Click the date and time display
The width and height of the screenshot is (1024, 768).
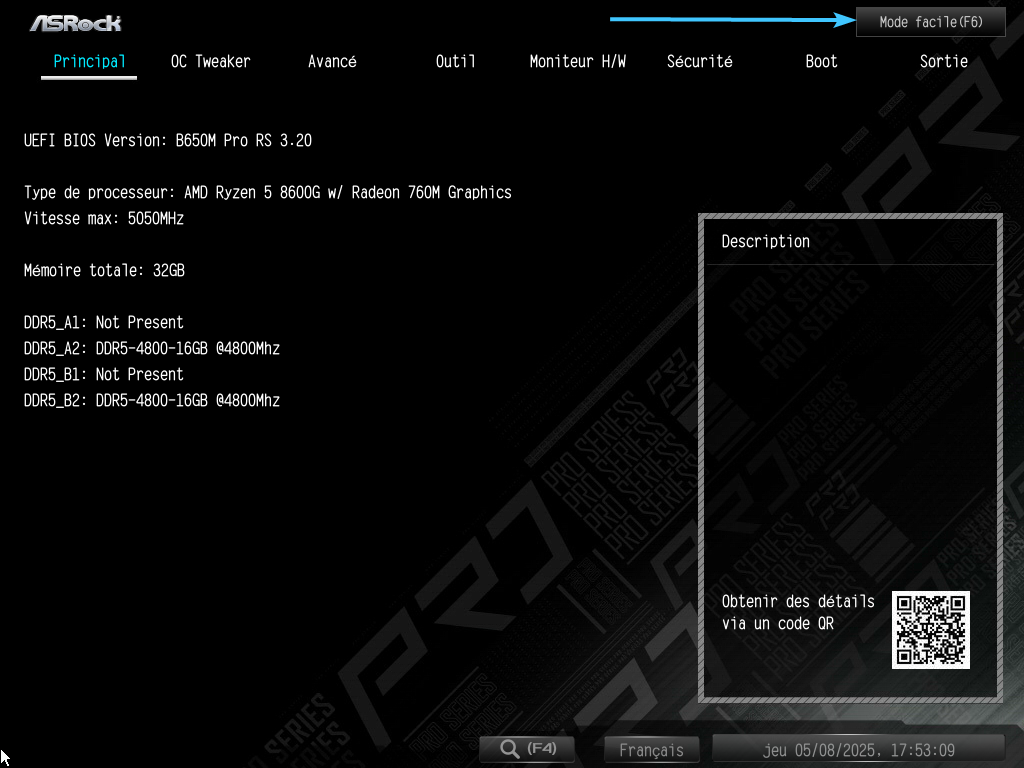click(858, 750)
